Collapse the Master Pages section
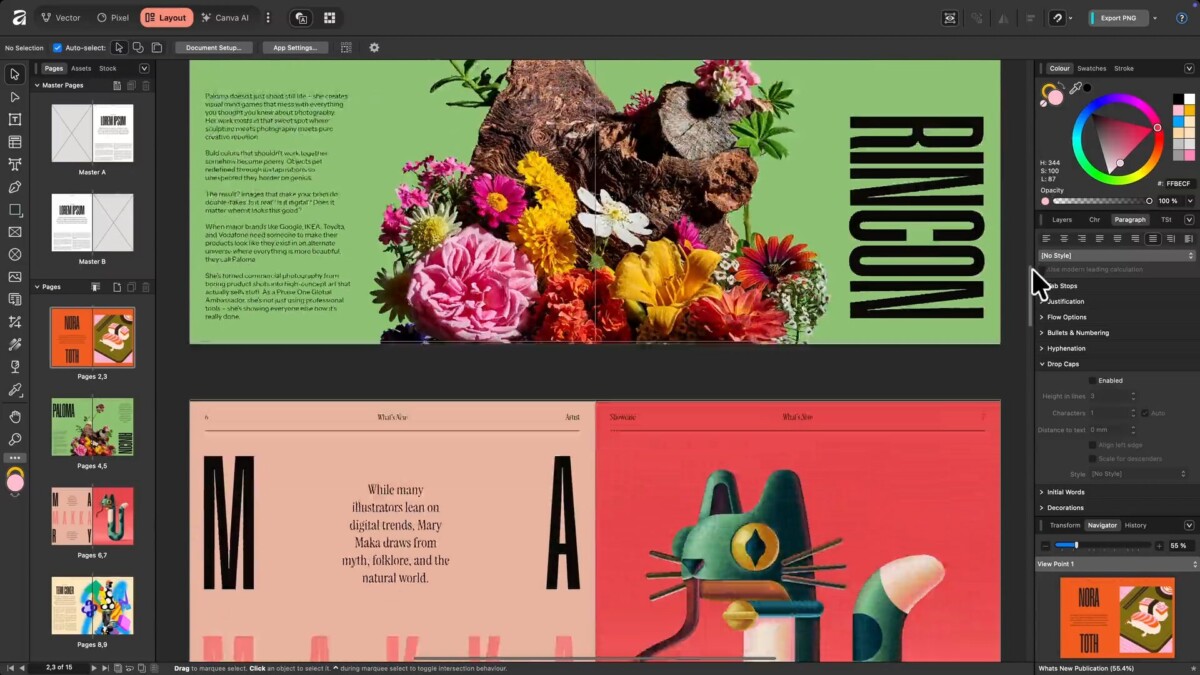 point(38,86)
